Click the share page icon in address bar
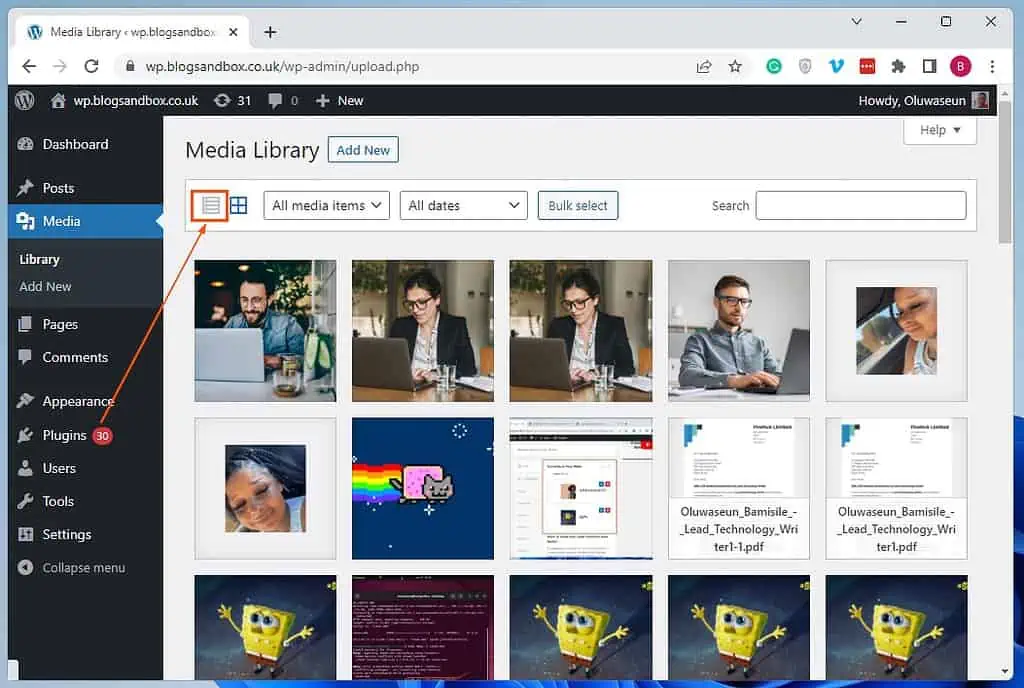The width and height of the screenshot is (1024, 688). (703, 66)
